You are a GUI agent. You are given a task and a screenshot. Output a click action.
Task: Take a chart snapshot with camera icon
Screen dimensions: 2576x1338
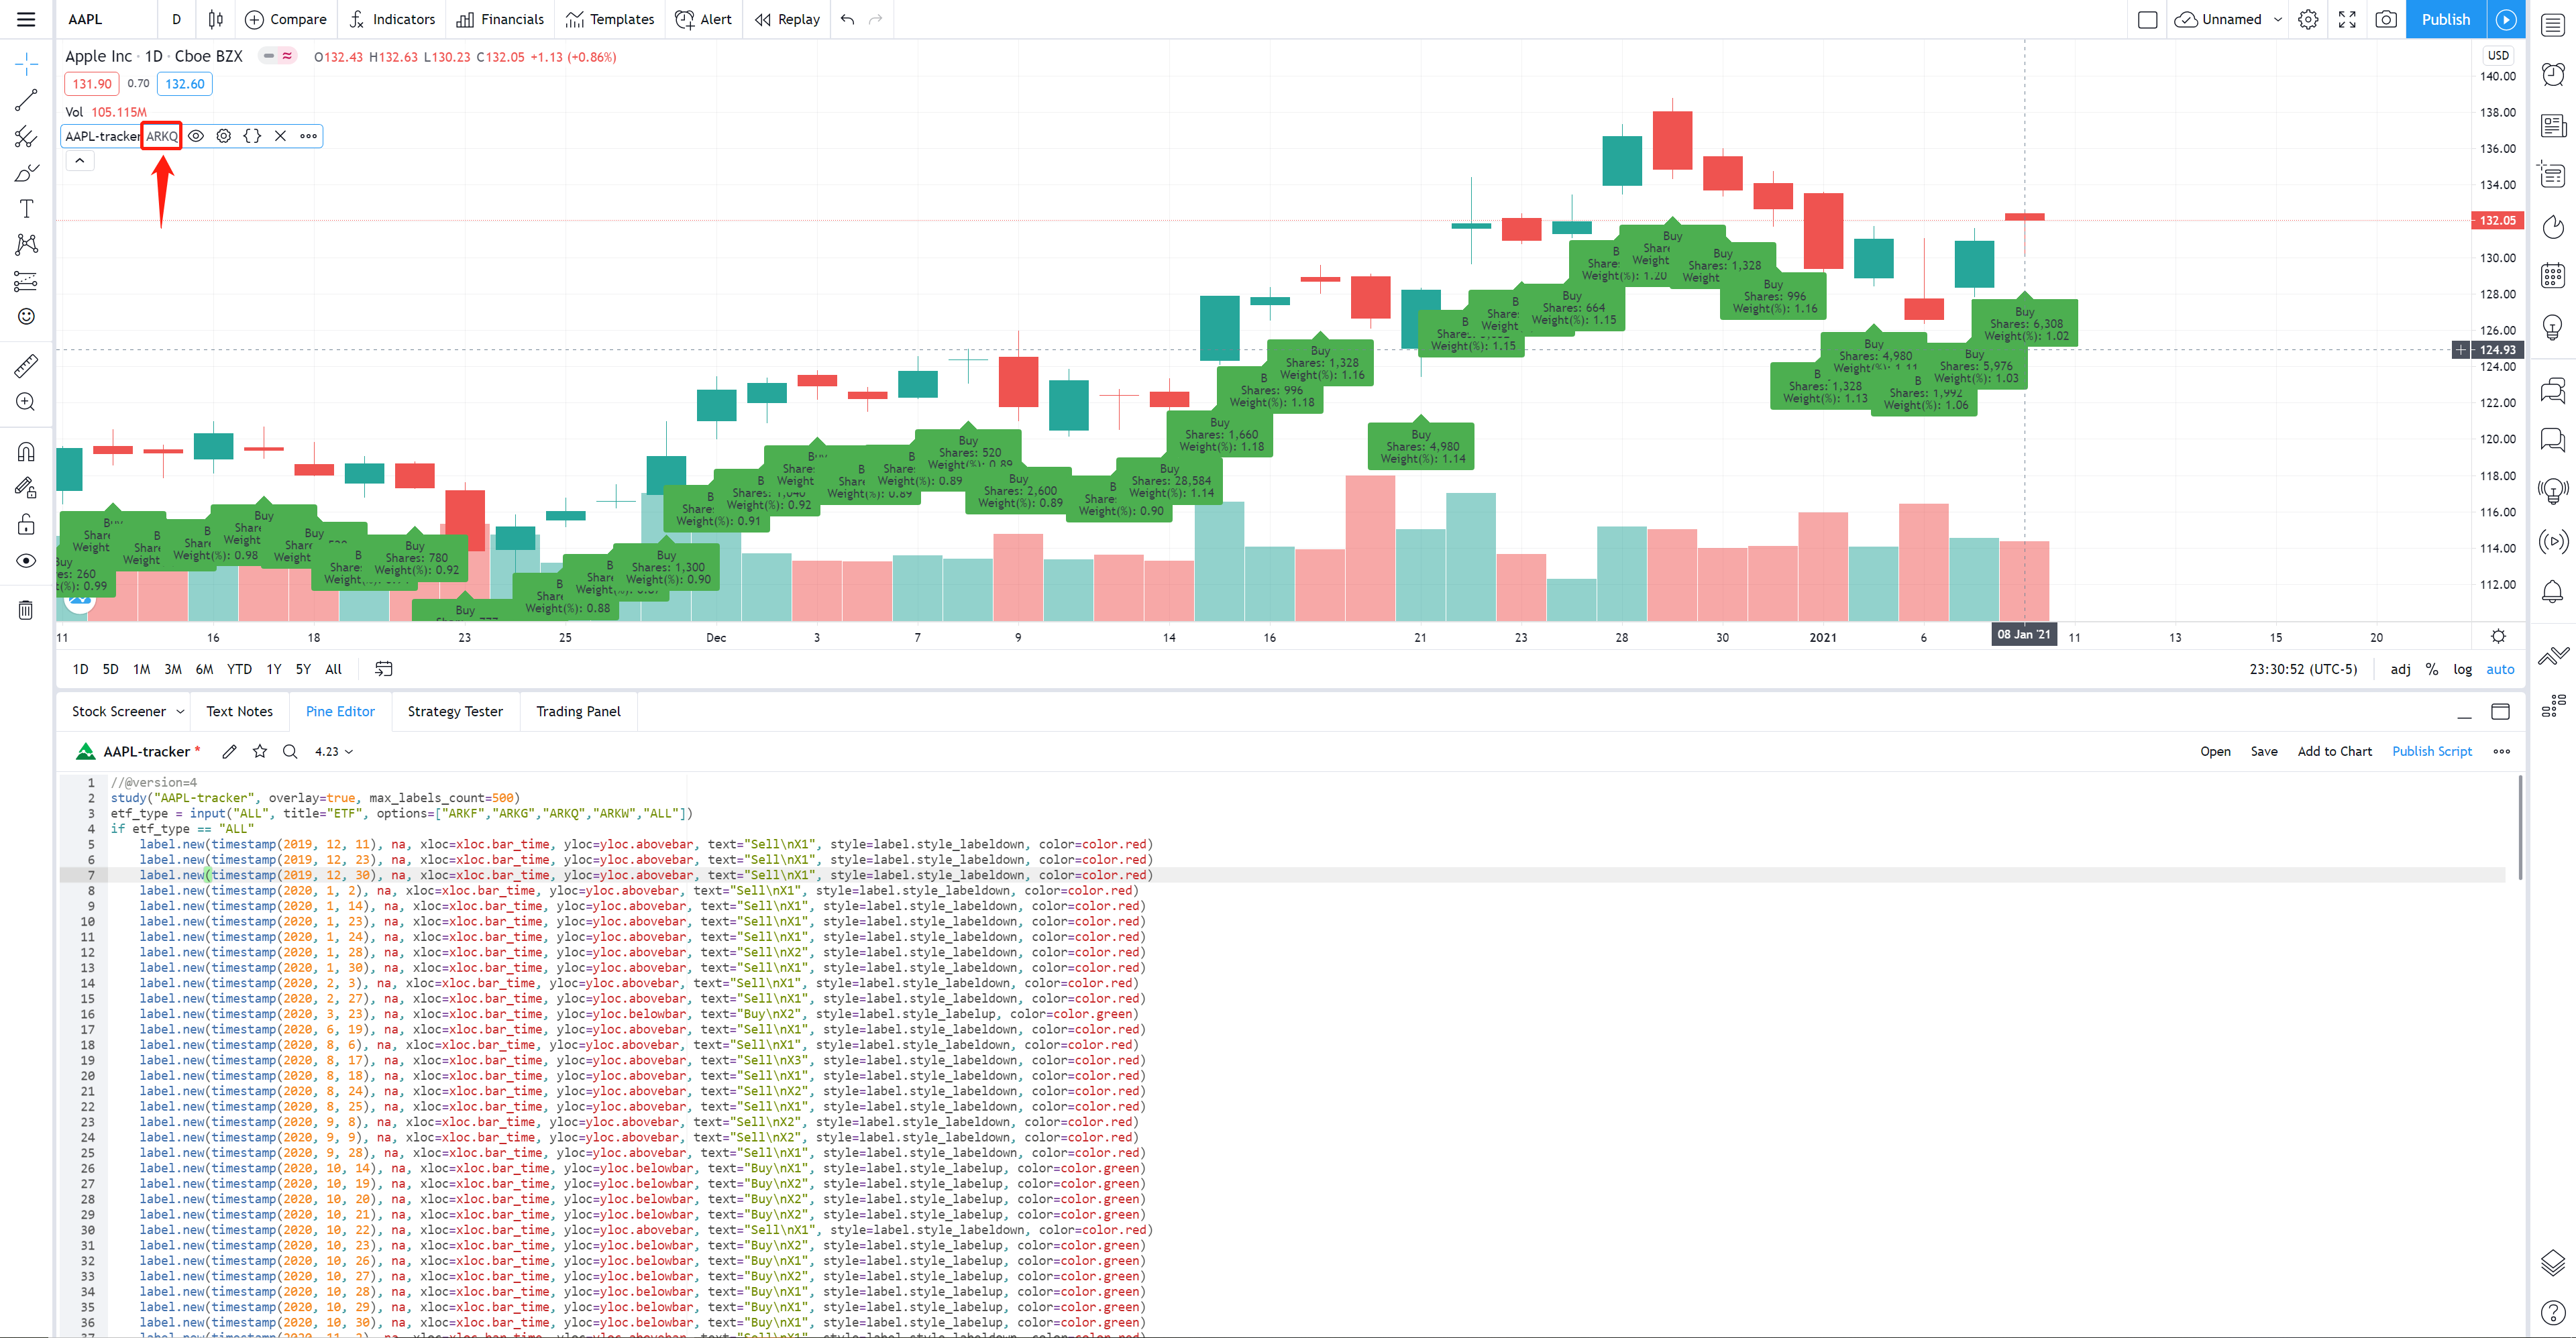pyautogui.click(x=2385, y=19)
